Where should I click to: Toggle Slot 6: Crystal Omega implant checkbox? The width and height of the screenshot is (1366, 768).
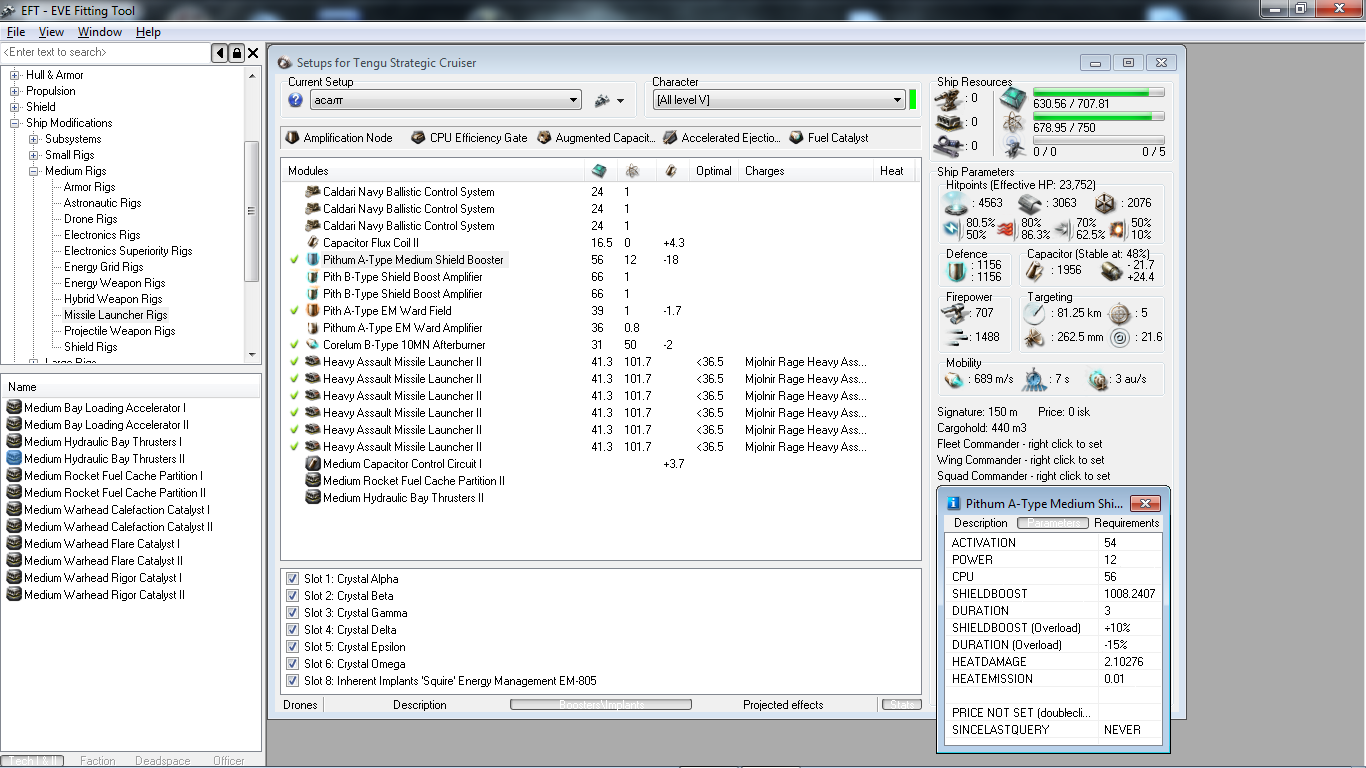[x=292, y=664]
